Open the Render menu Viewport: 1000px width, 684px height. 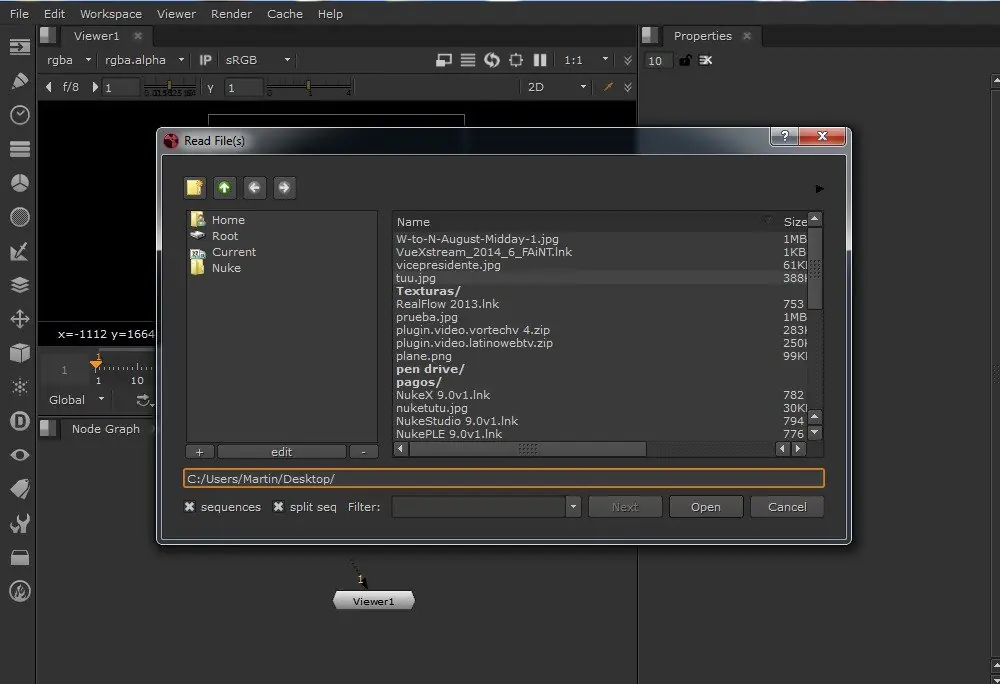point(231,14)
